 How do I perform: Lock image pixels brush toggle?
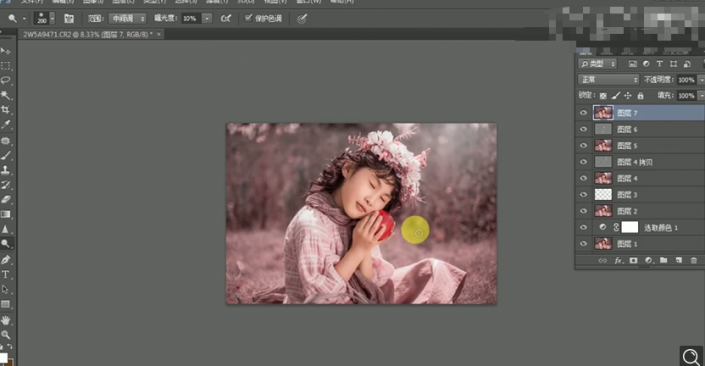click(x=616, y=95)
